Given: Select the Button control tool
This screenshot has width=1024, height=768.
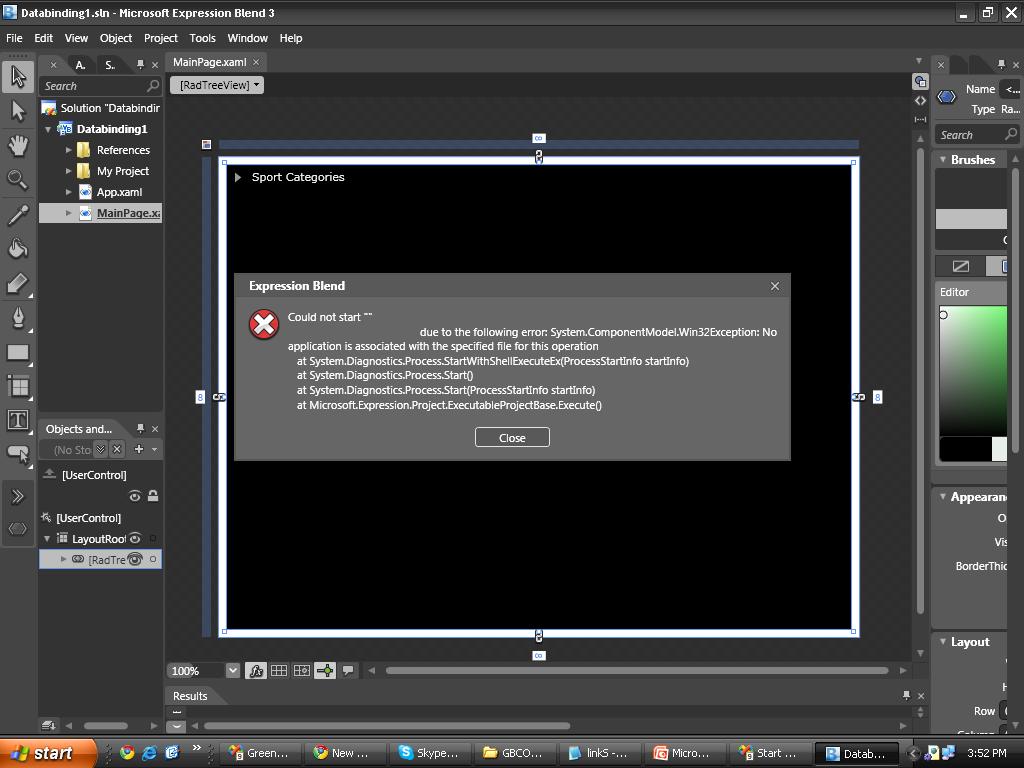Looking at the screenshot, I should tap(18, 454).
